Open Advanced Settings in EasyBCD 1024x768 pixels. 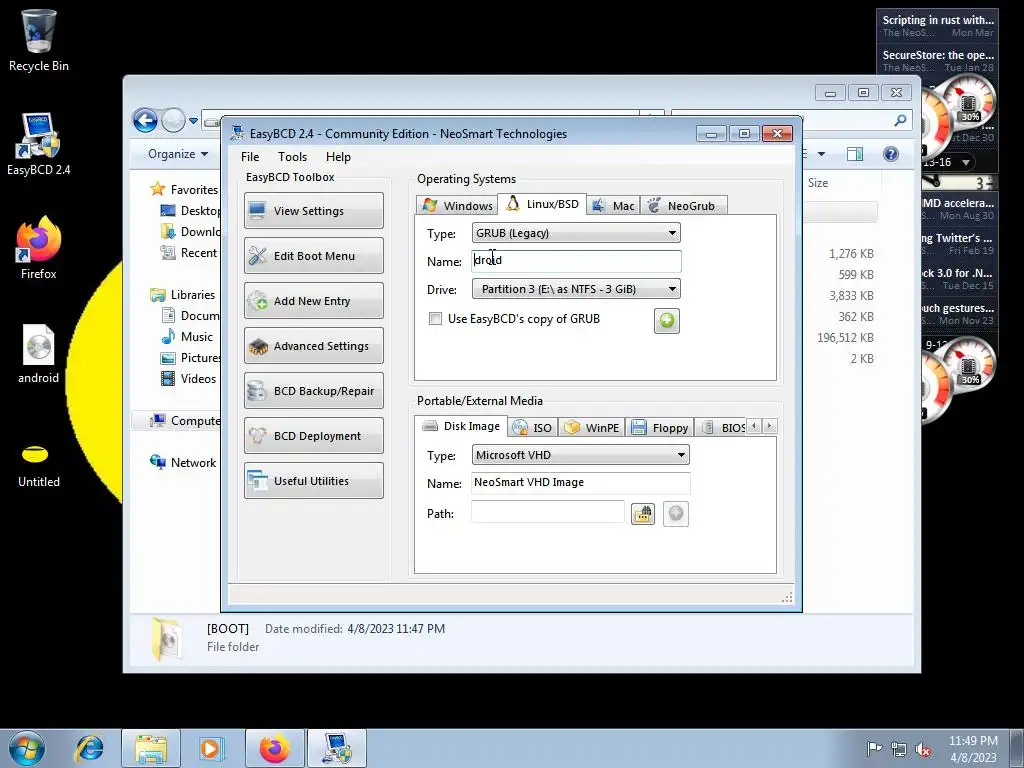(x=313, y=345)
